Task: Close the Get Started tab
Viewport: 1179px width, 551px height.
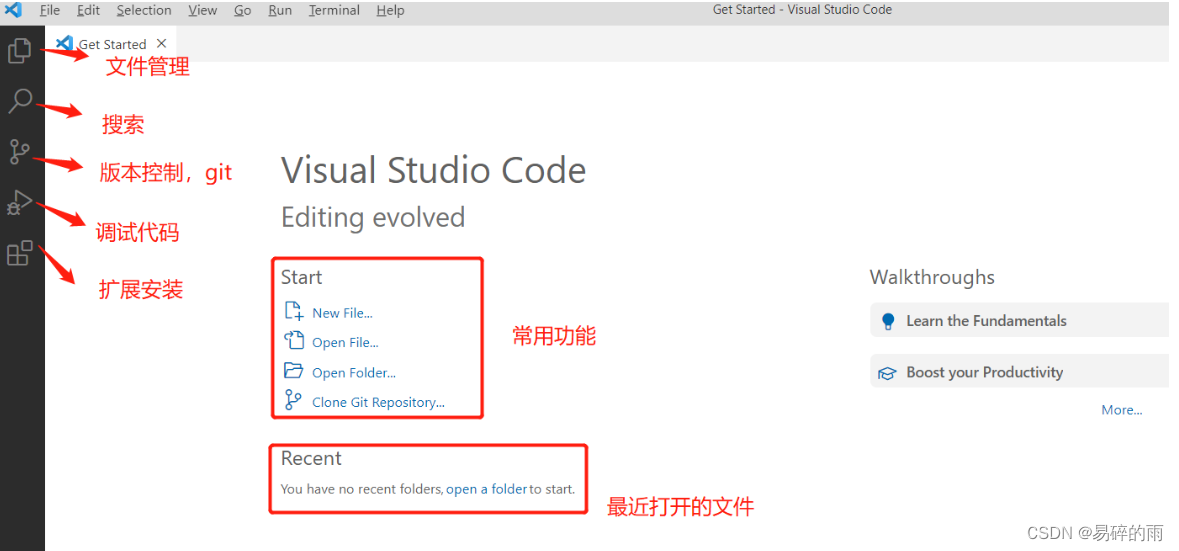Action: pos(161,44)
